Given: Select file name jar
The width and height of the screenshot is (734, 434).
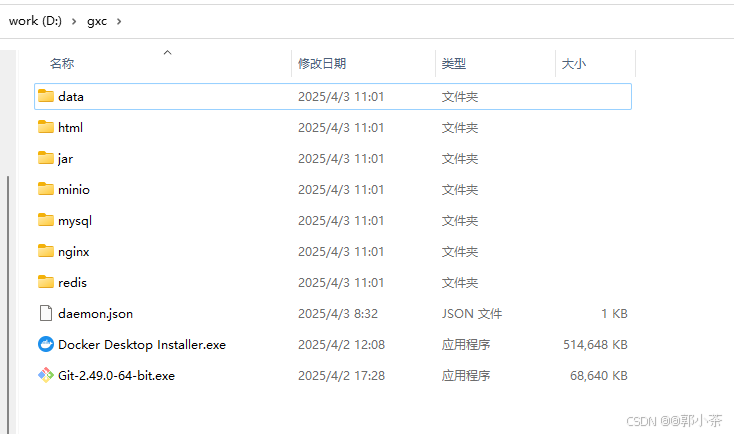Looking at the screenshot, I should click(x=66, y=159).
